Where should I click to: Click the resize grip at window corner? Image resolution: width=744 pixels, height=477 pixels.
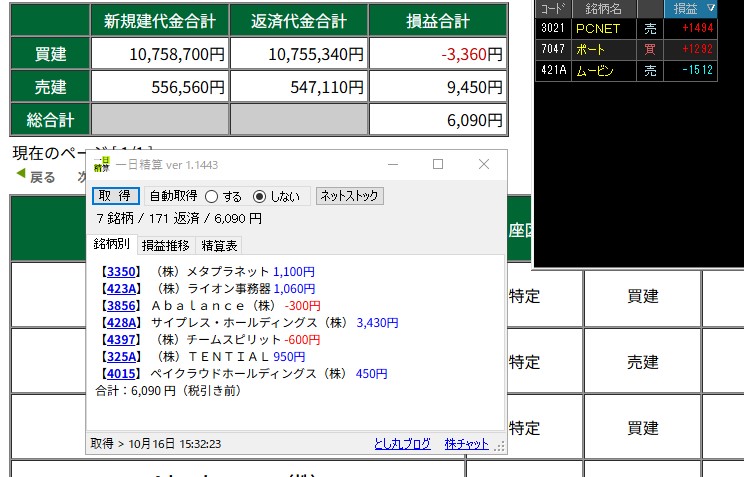coord(499,447)
